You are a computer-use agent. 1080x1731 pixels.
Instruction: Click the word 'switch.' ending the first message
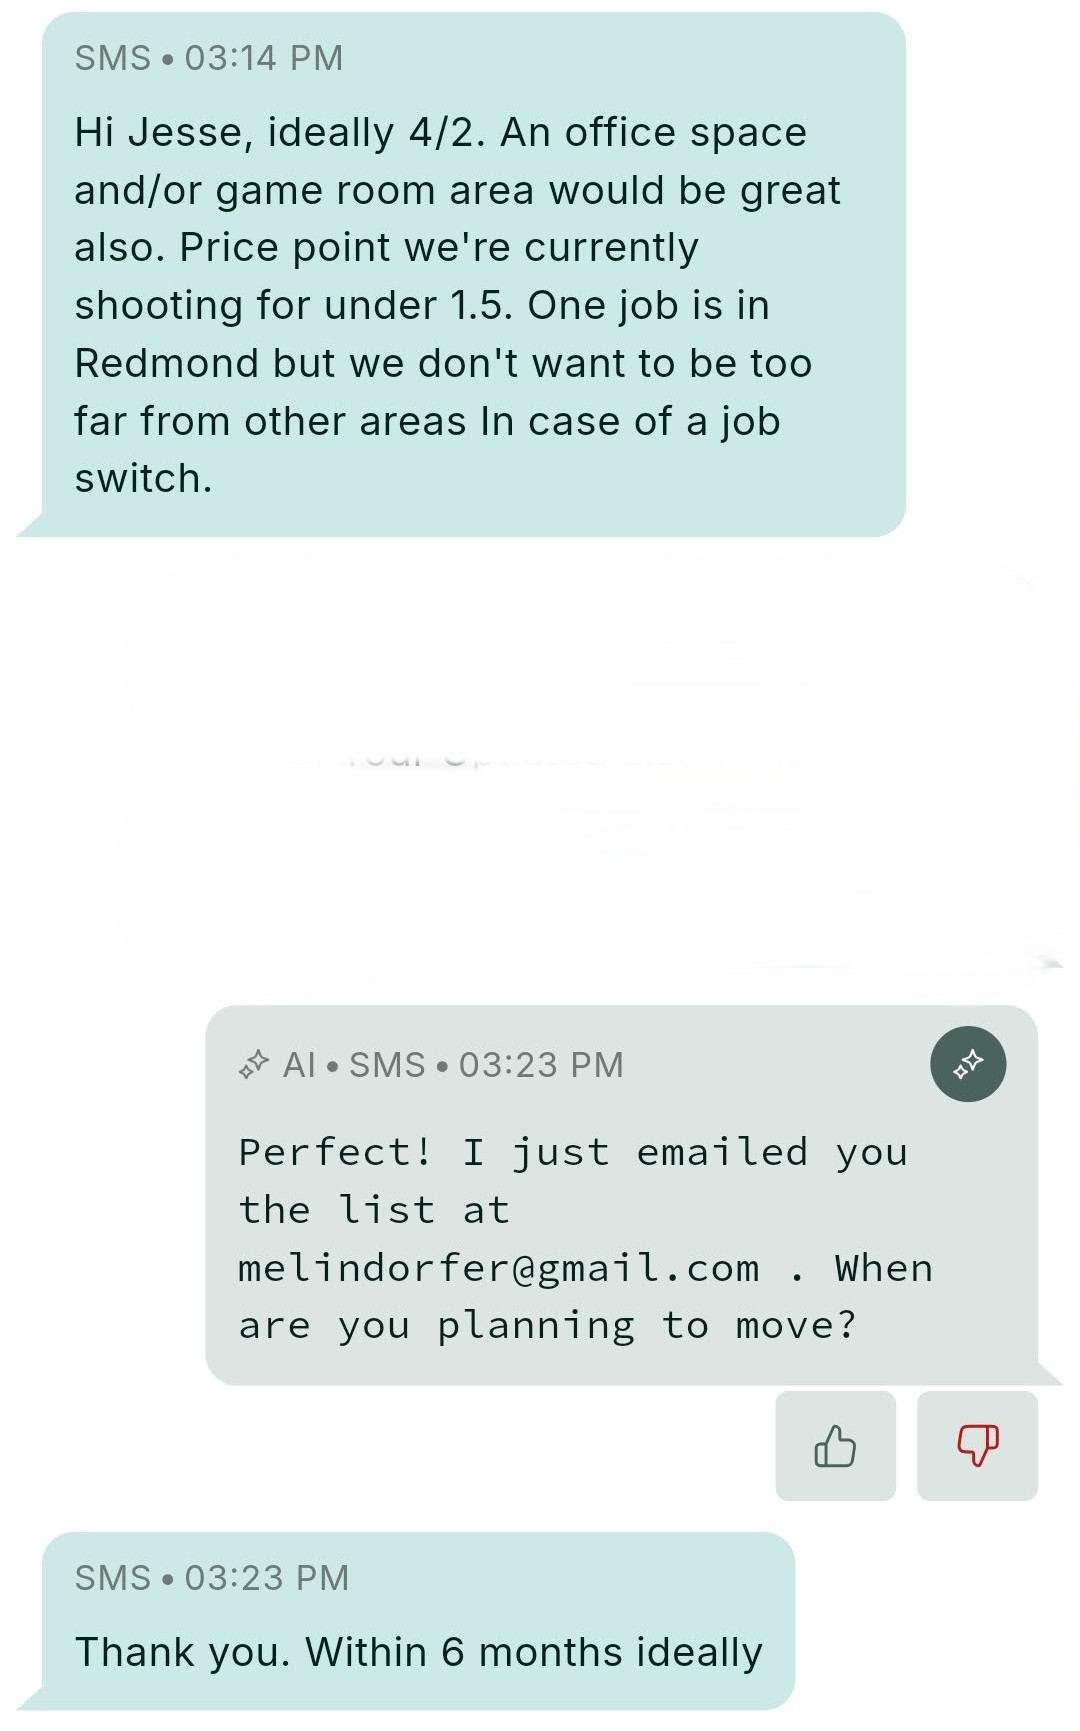coord(143,479)
